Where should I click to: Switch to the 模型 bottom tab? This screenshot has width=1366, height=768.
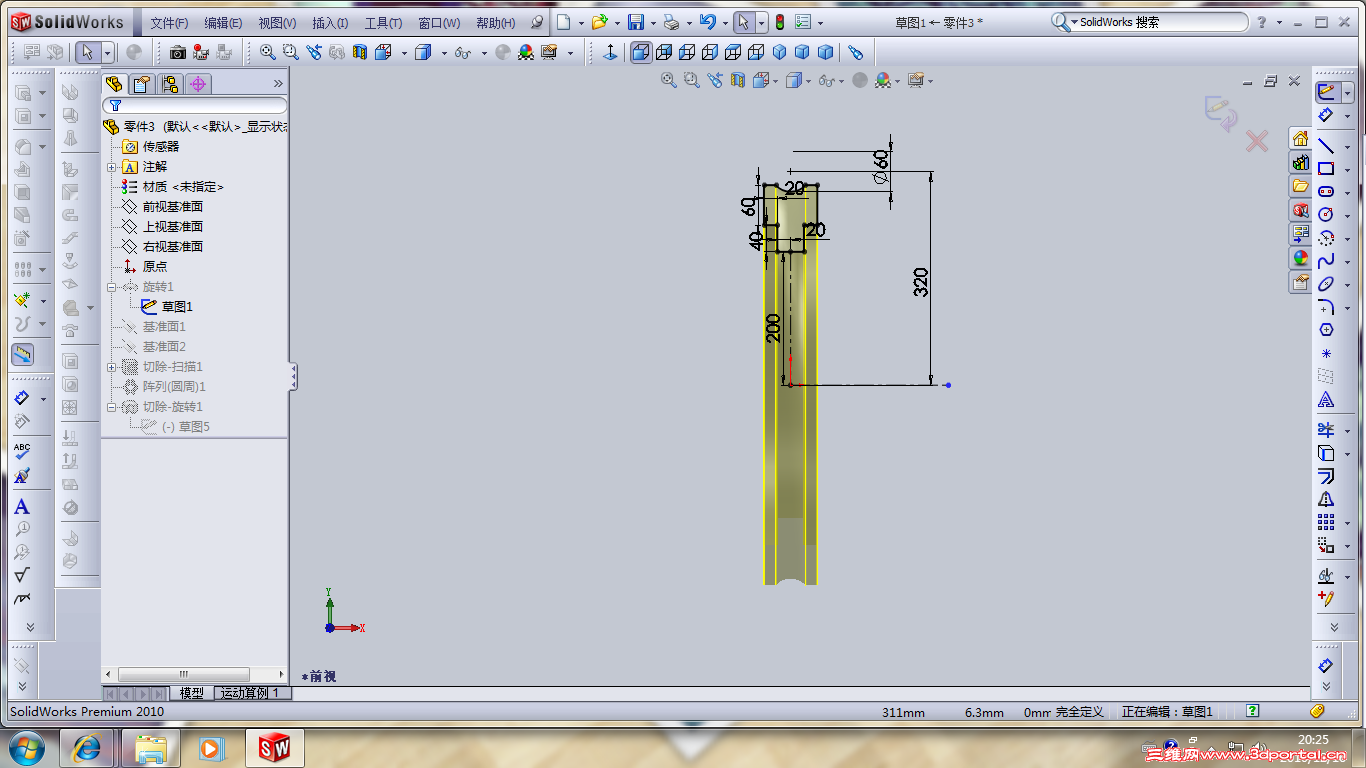(x=191, y=693)
